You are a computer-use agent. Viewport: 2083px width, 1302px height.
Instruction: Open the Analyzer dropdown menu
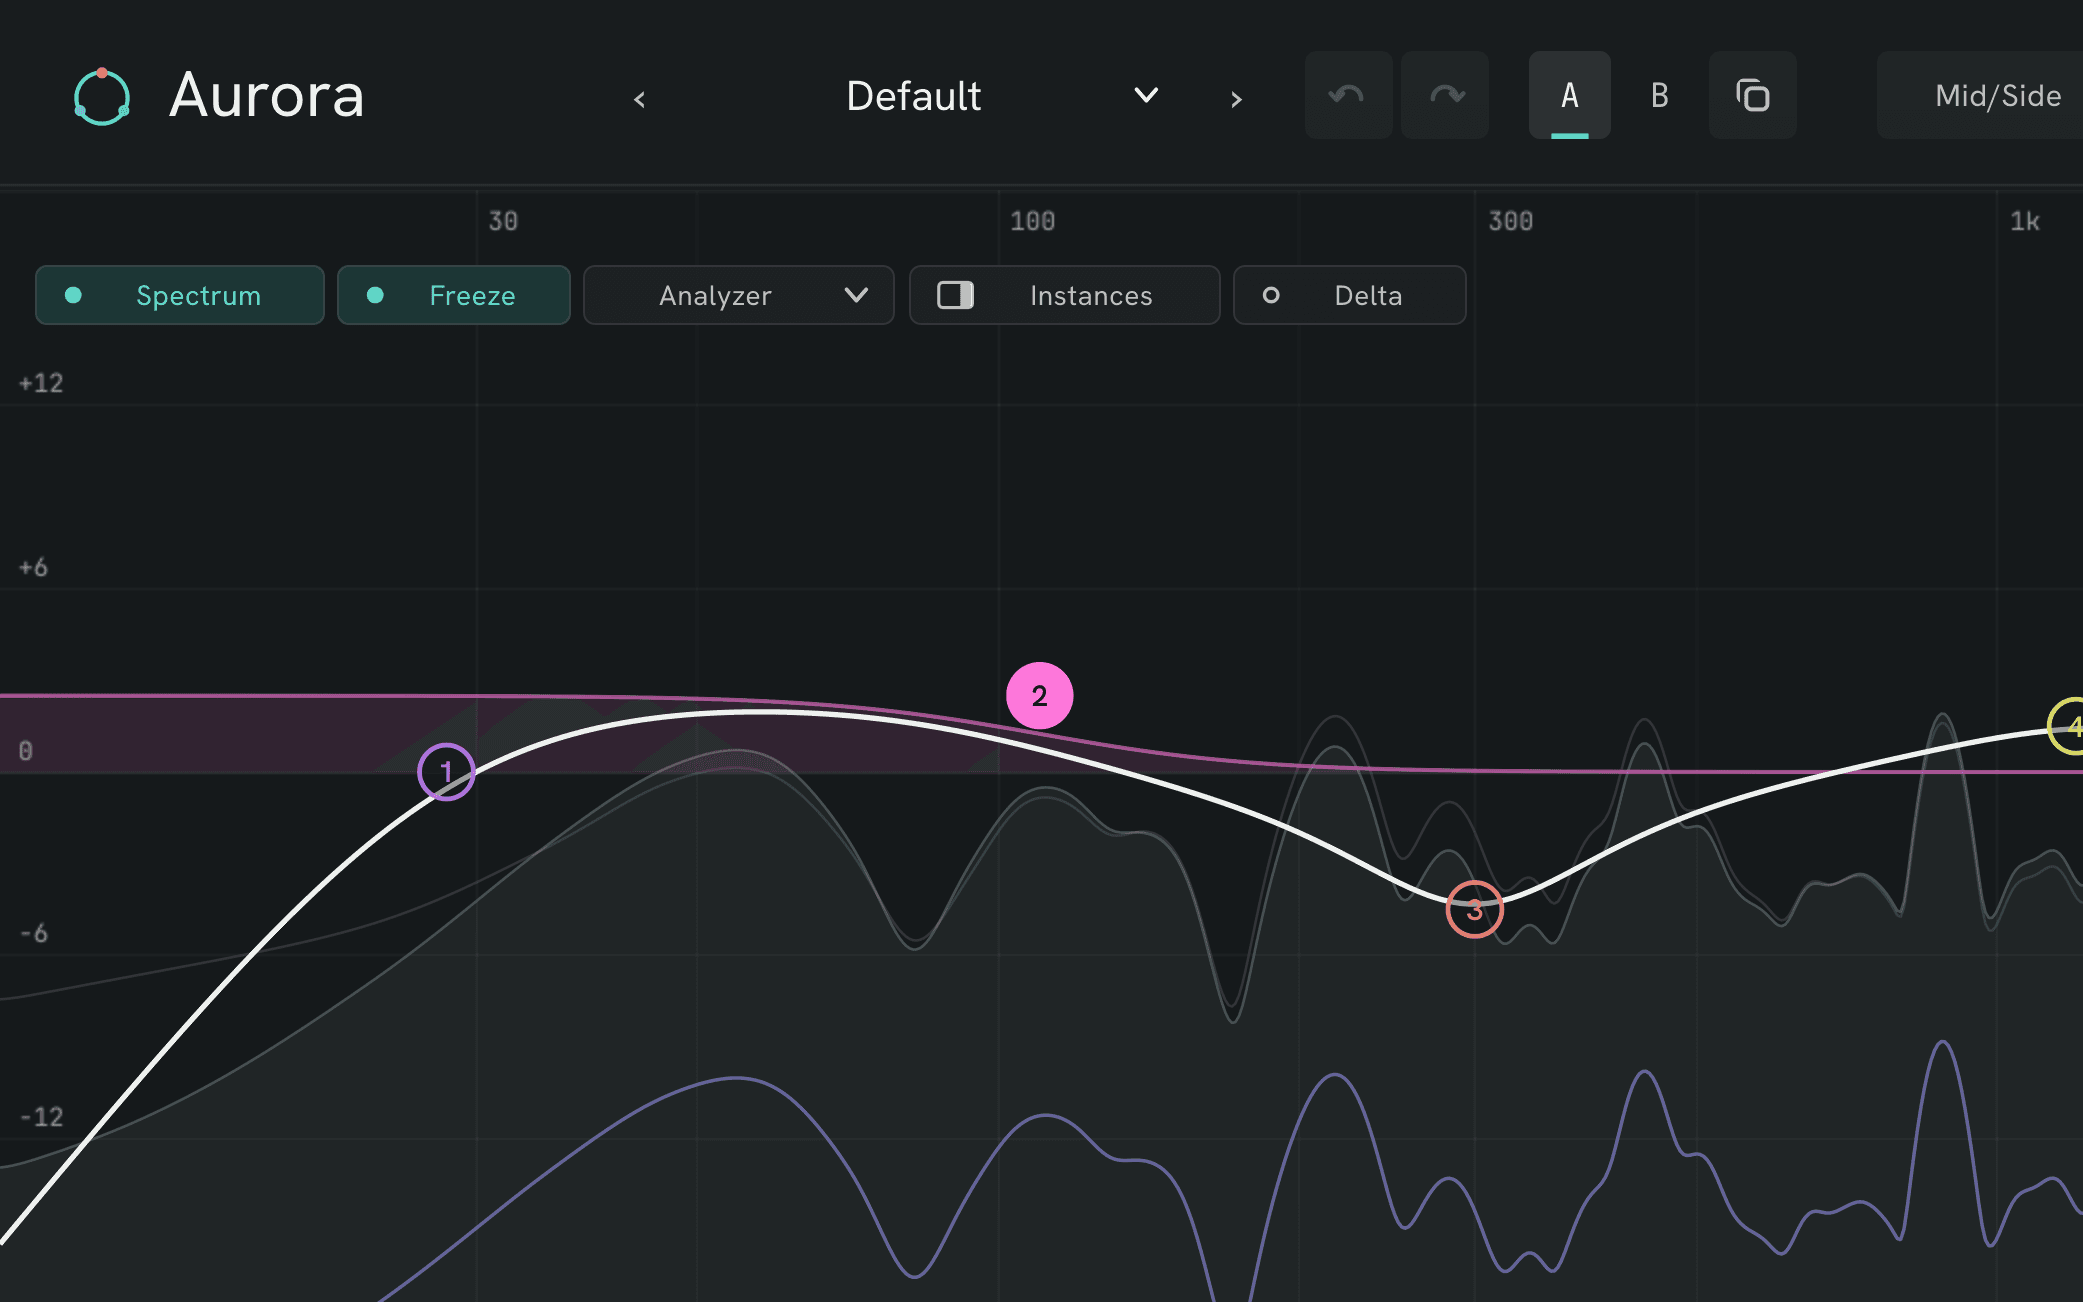[x=739, y=295]
